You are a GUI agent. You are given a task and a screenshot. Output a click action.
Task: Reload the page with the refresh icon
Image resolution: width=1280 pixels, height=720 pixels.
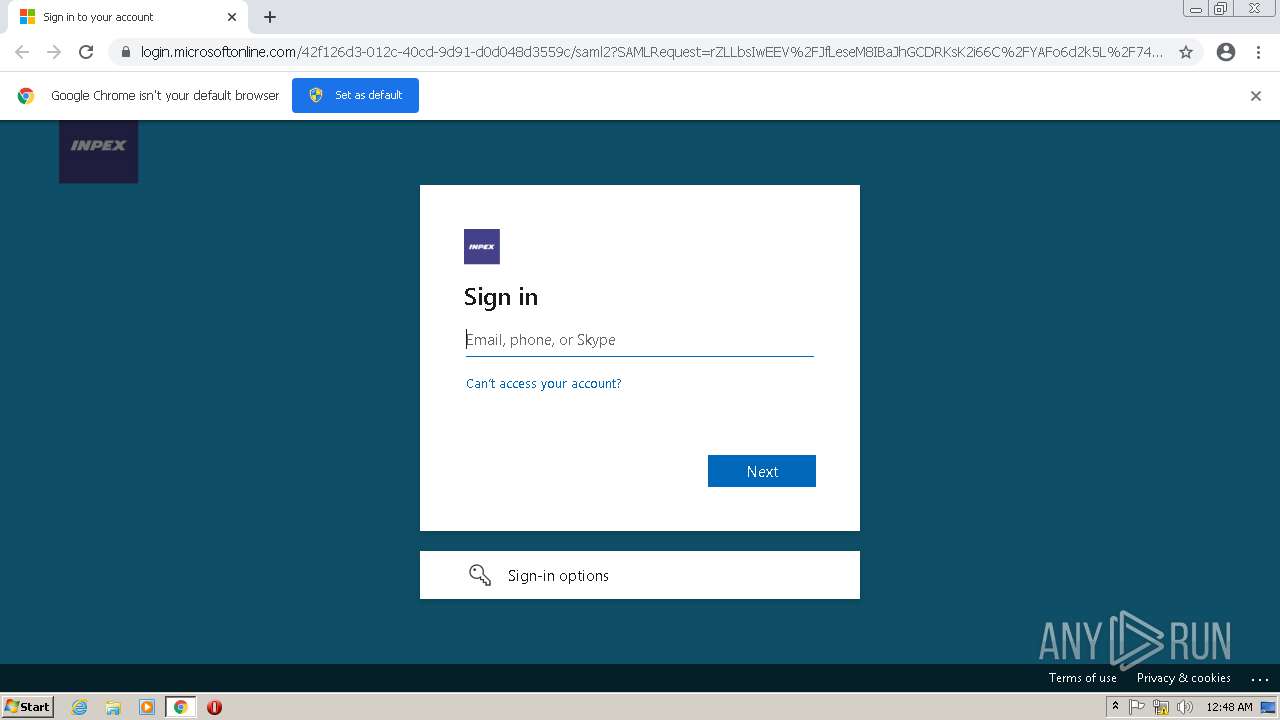tap(86, 52)
